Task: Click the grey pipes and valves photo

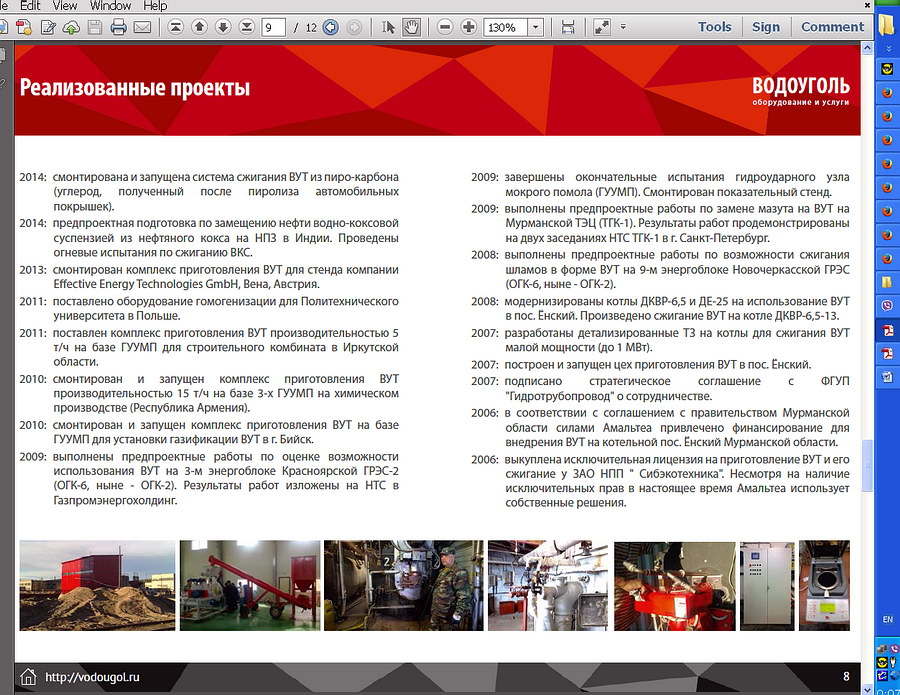Action: click(548, 585)
